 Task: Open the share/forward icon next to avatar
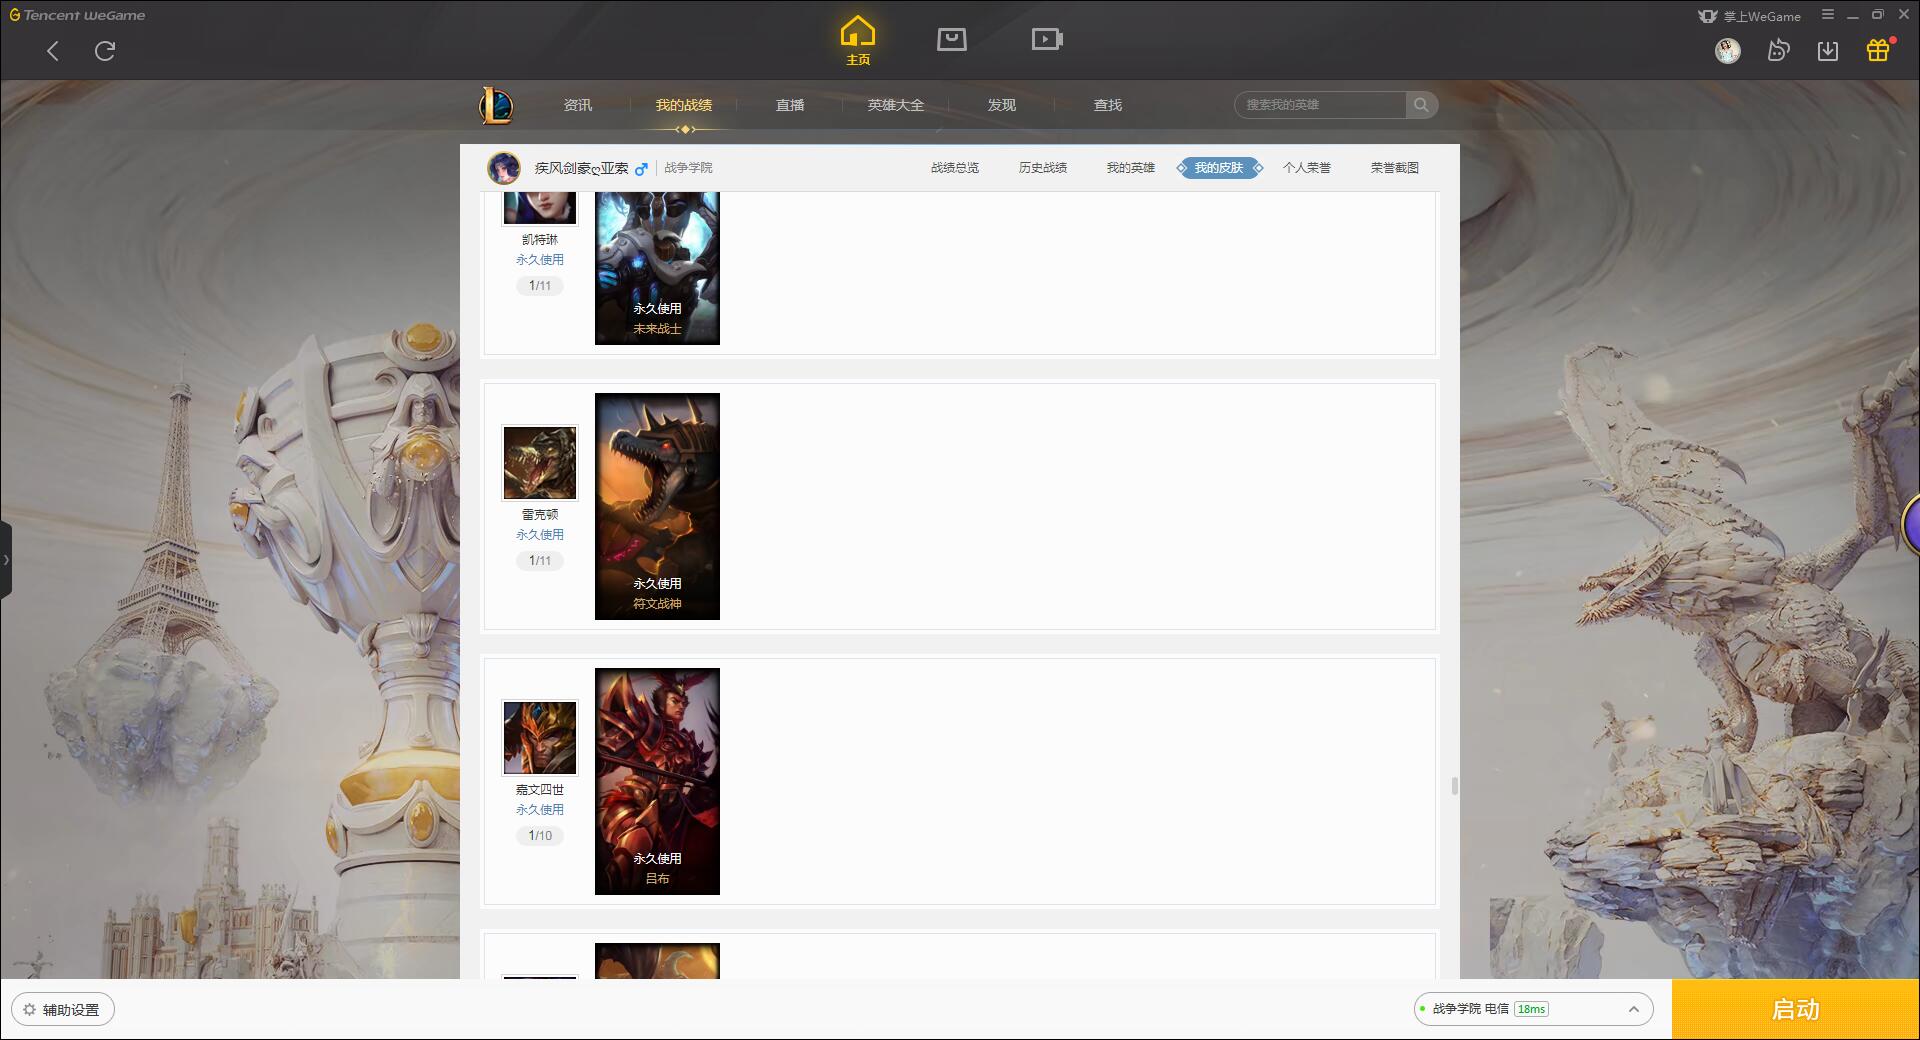[x=1778, y=51]
